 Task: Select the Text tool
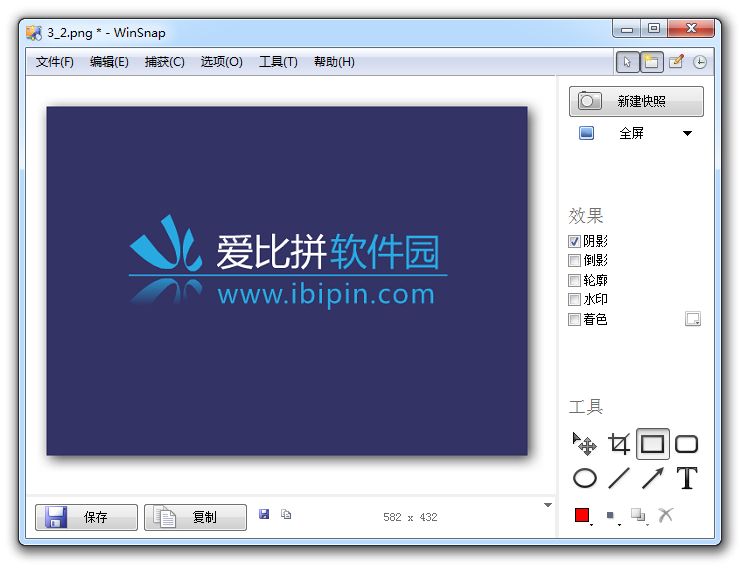[687, 478]
